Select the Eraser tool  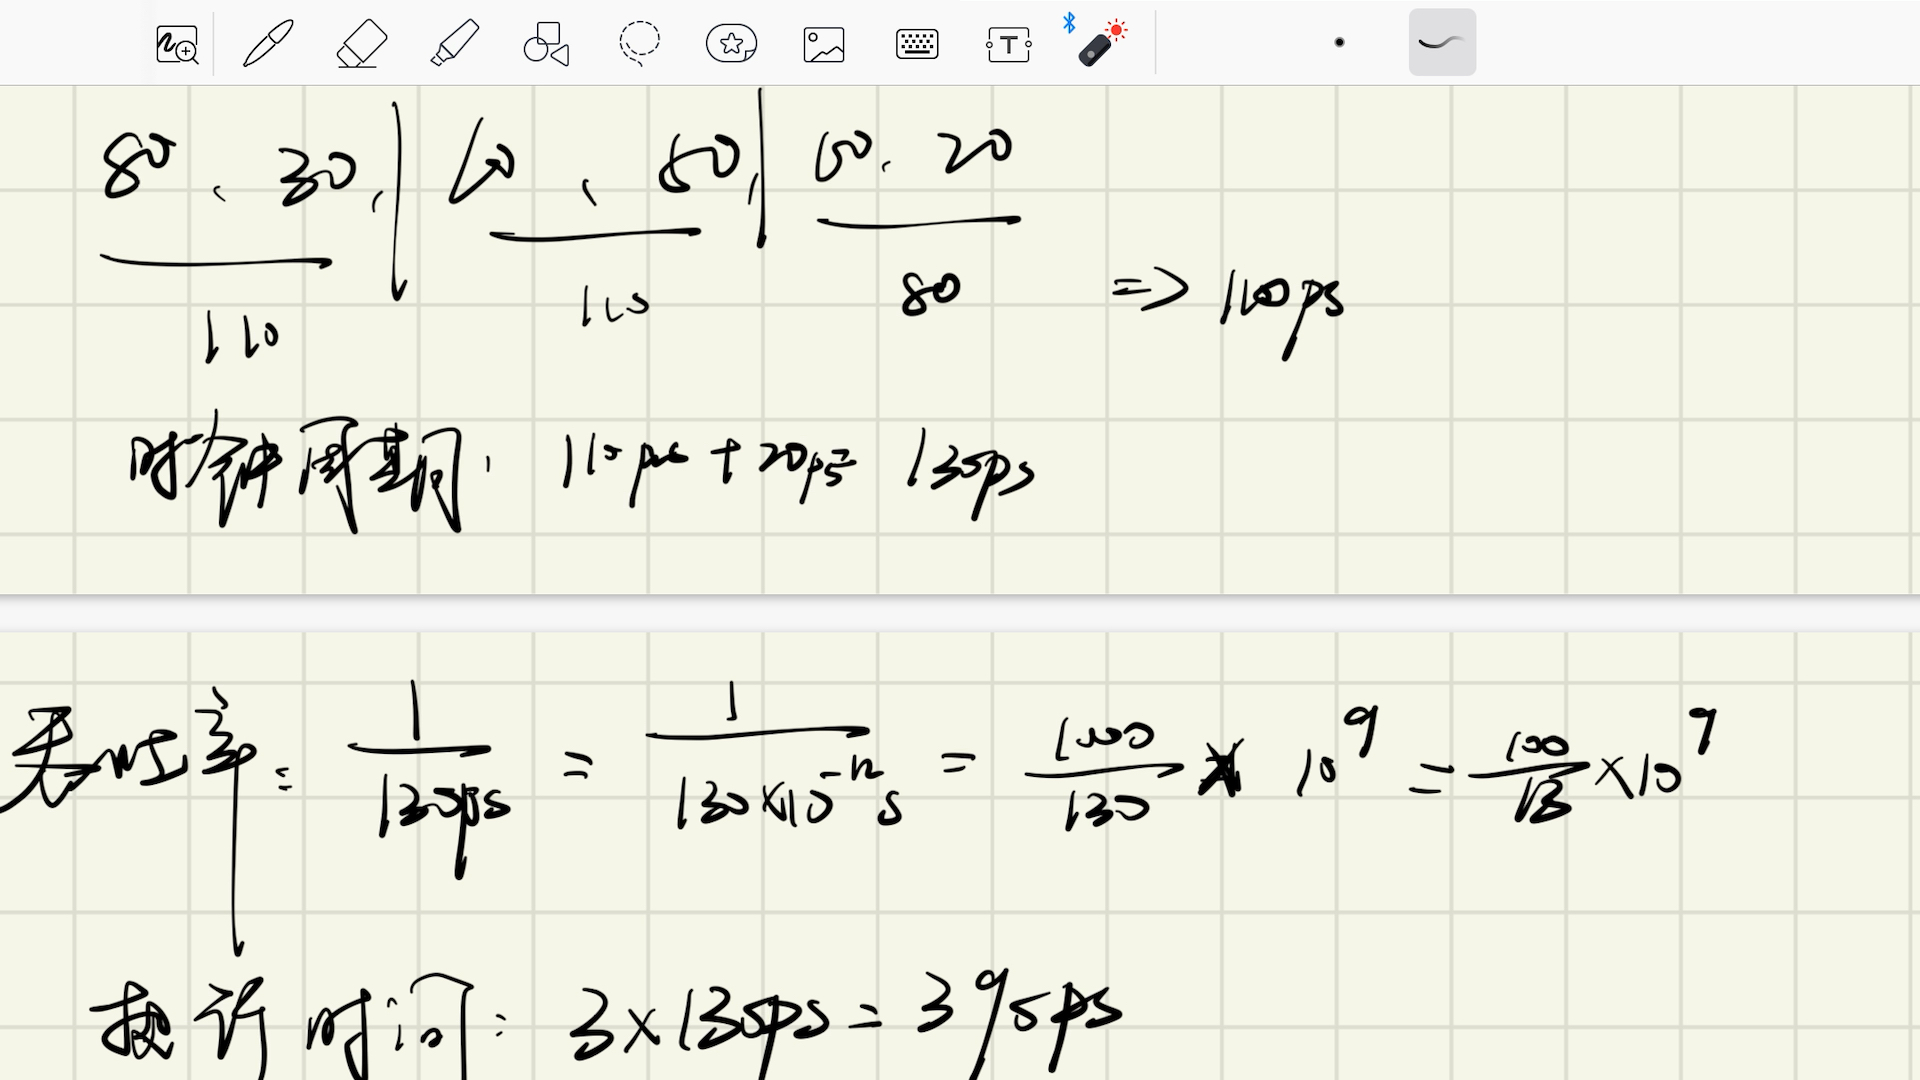[361, 44]
